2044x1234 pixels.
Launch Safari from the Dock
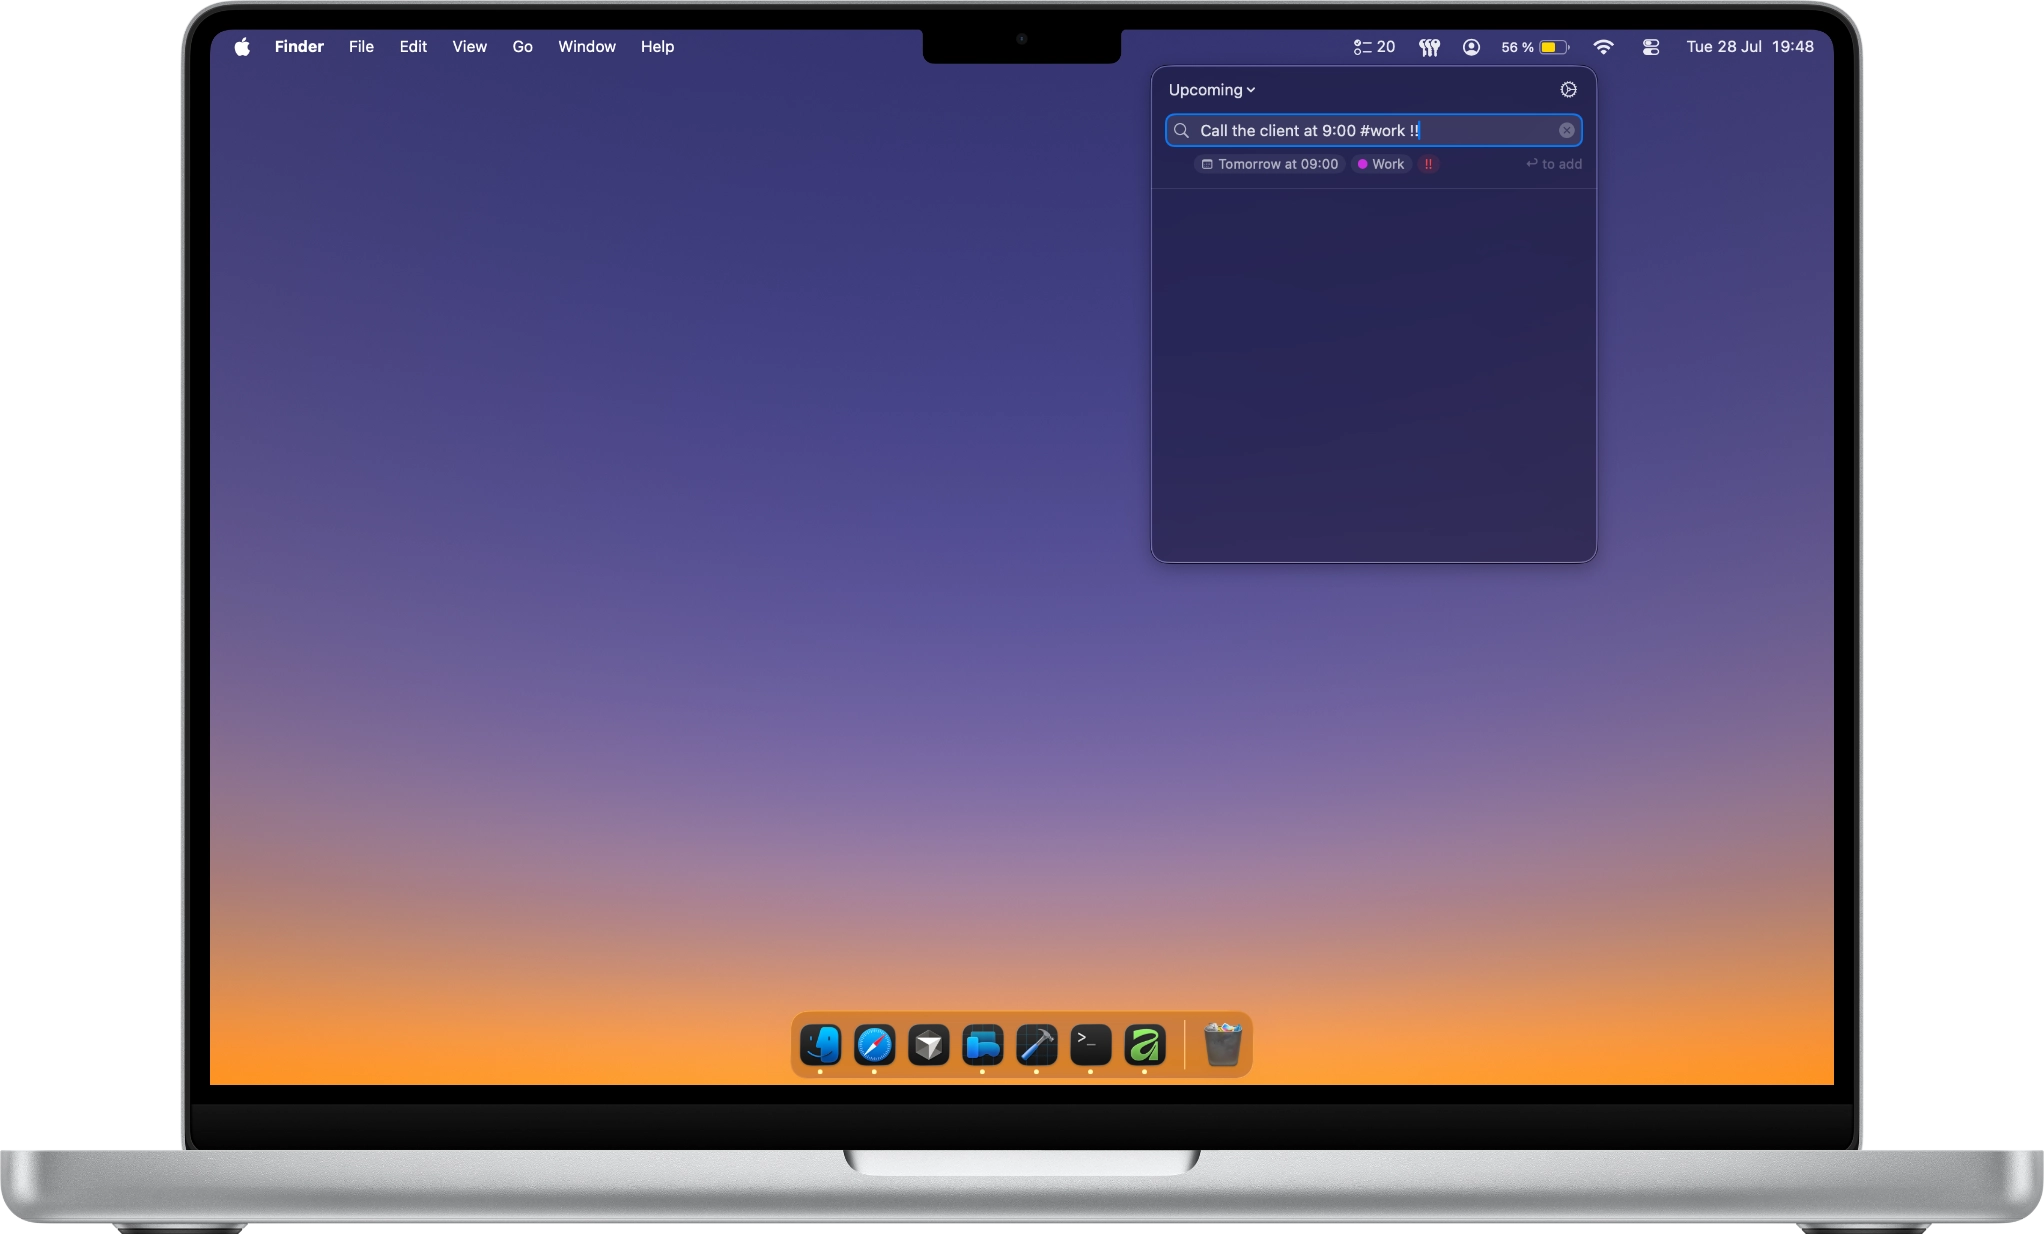[874, 1045]
